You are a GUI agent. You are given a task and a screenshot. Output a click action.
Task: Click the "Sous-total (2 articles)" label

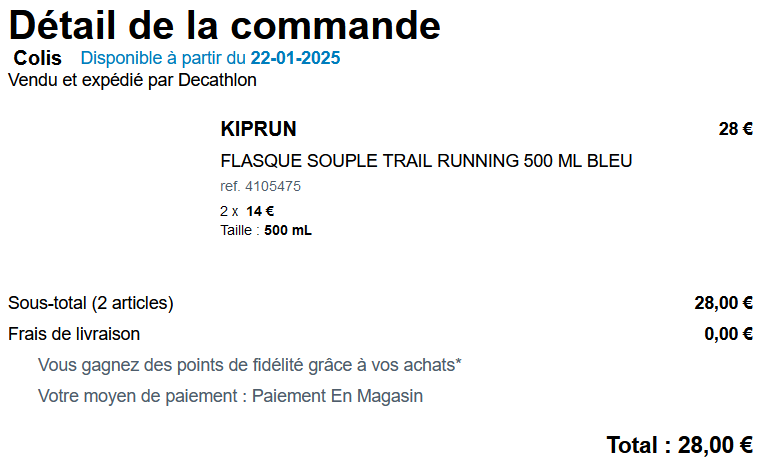click(x=91, y=303)
